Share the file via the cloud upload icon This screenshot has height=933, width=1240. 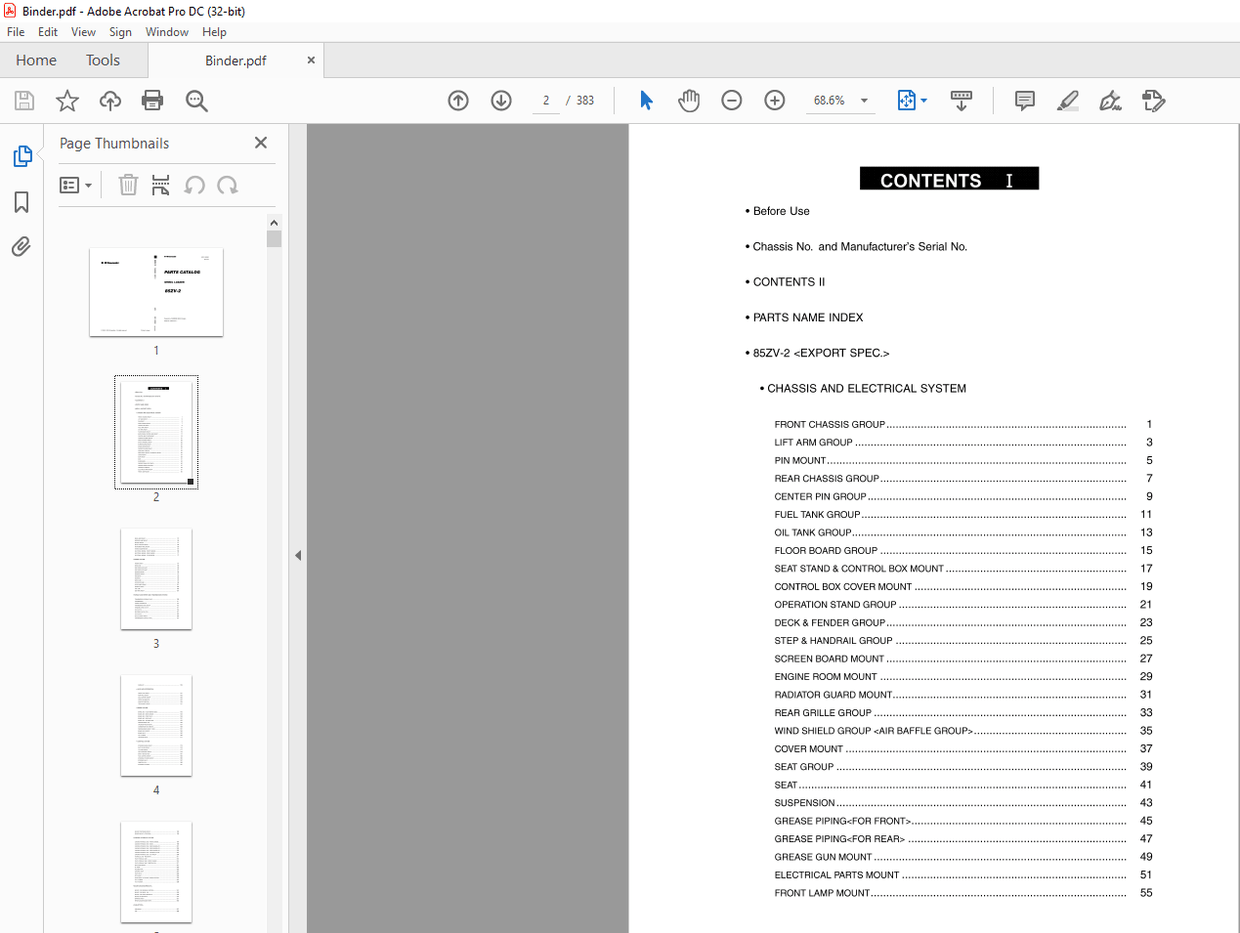pyautogui.click(x=110, y=100)
